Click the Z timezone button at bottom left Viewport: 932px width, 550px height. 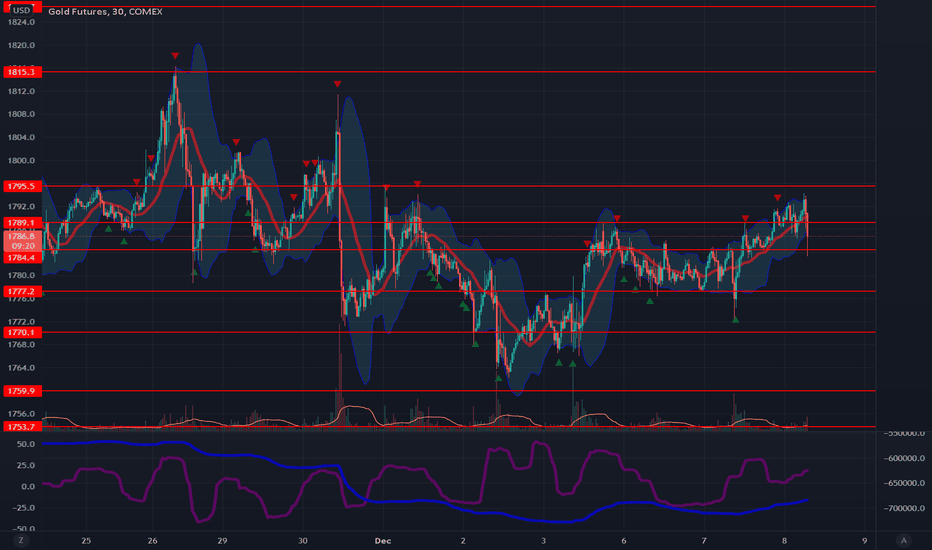click(21, 540)
